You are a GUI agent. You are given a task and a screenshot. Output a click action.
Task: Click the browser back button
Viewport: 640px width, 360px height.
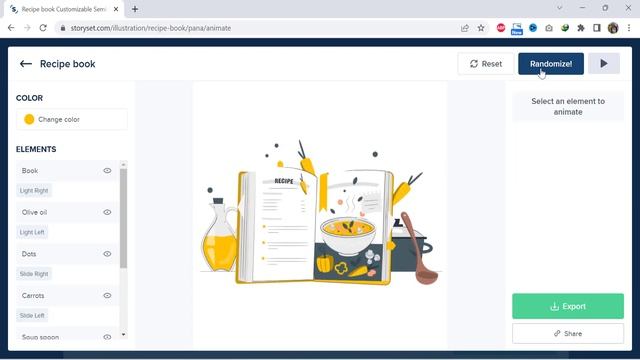(11, 28)
